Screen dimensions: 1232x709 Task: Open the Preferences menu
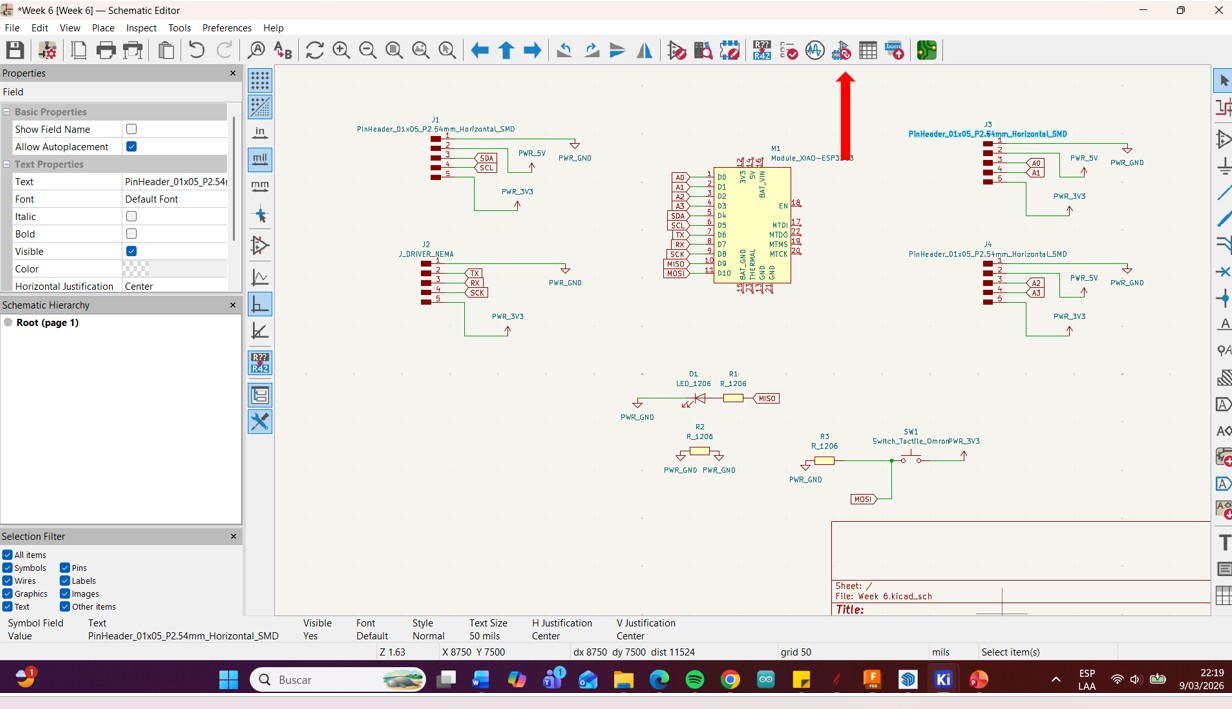coord(227,28)
